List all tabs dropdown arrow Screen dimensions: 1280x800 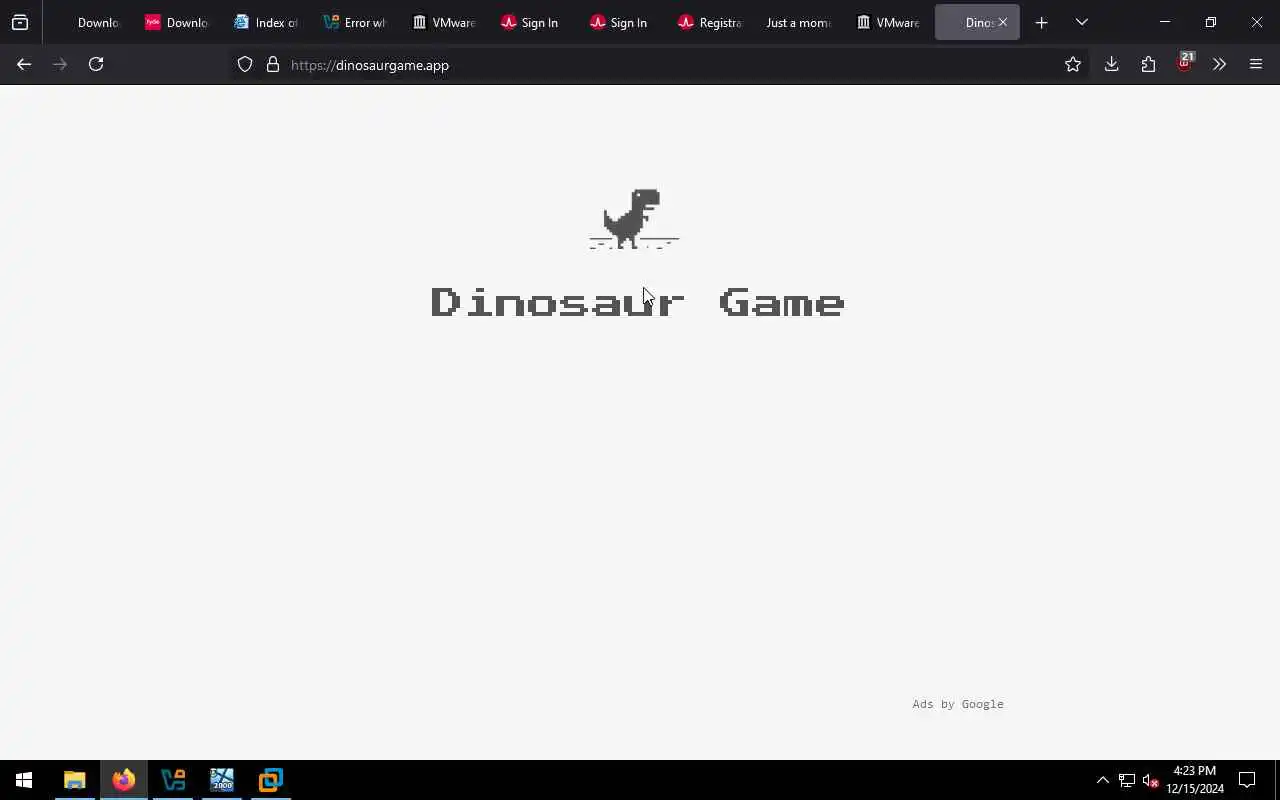(1081, 22)
